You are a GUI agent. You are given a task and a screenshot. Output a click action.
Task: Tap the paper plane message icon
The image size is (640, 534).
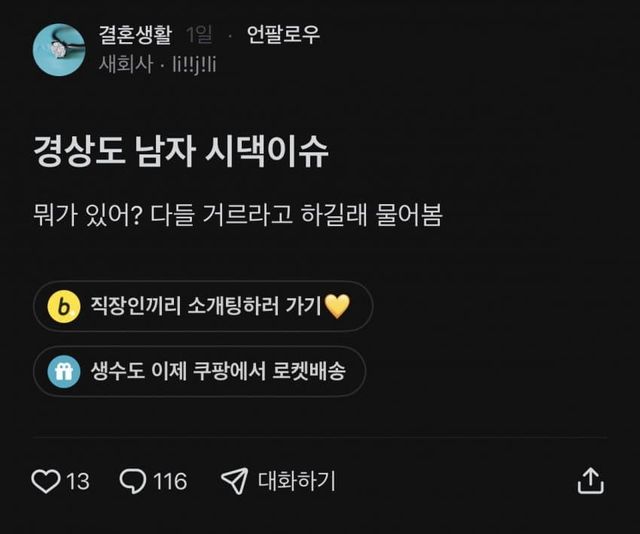click(x=234, y=481)
